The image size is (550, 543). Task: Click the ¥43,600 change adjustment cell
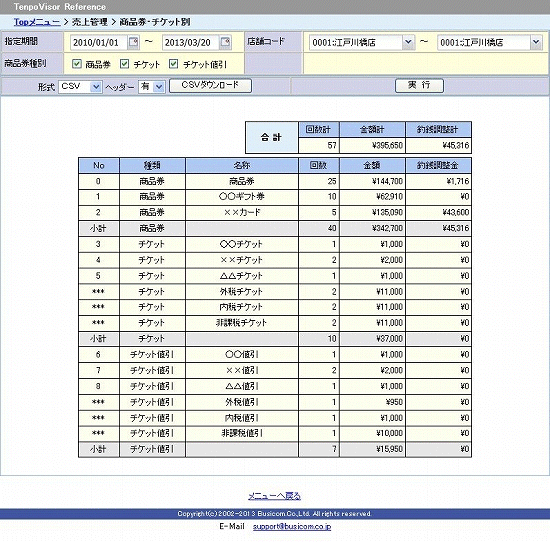point(438,212)
